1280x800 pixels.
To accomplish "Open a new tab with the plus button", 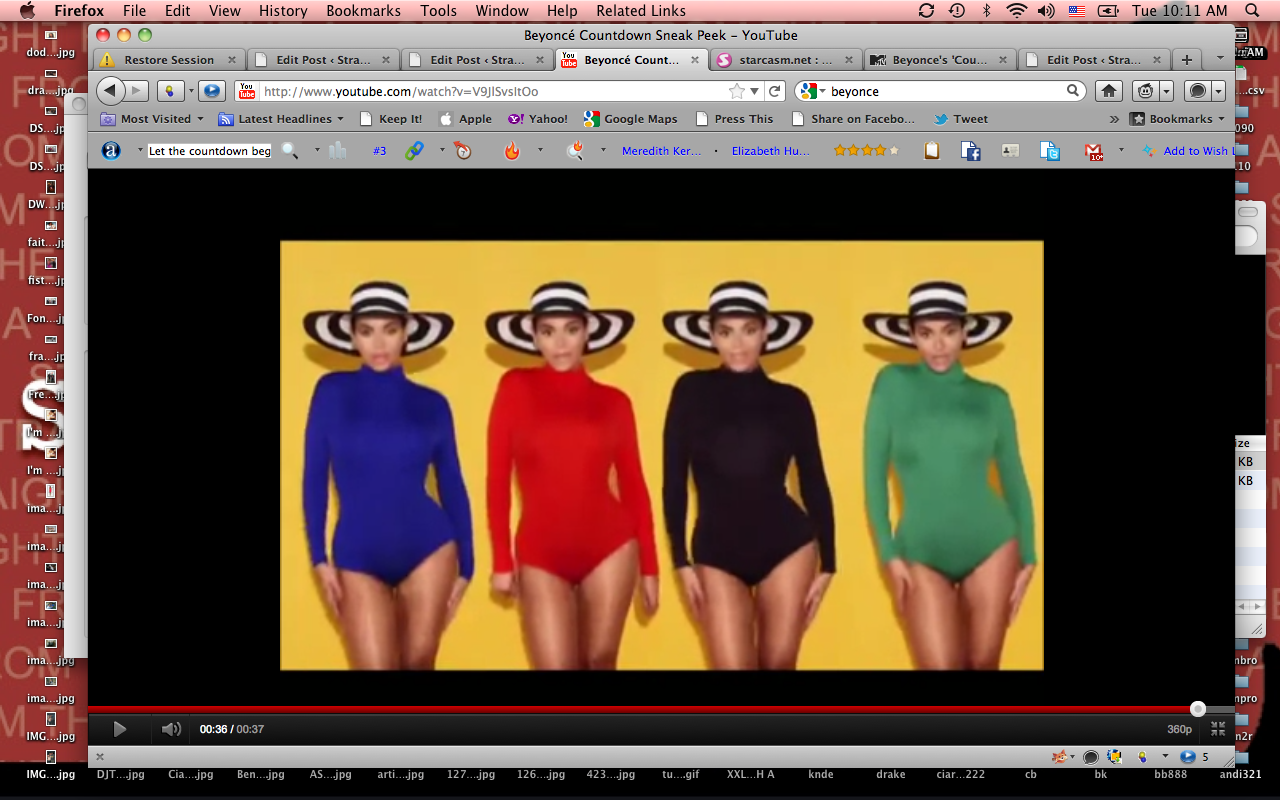I will pyautogui.click(x=1186, y=60).
